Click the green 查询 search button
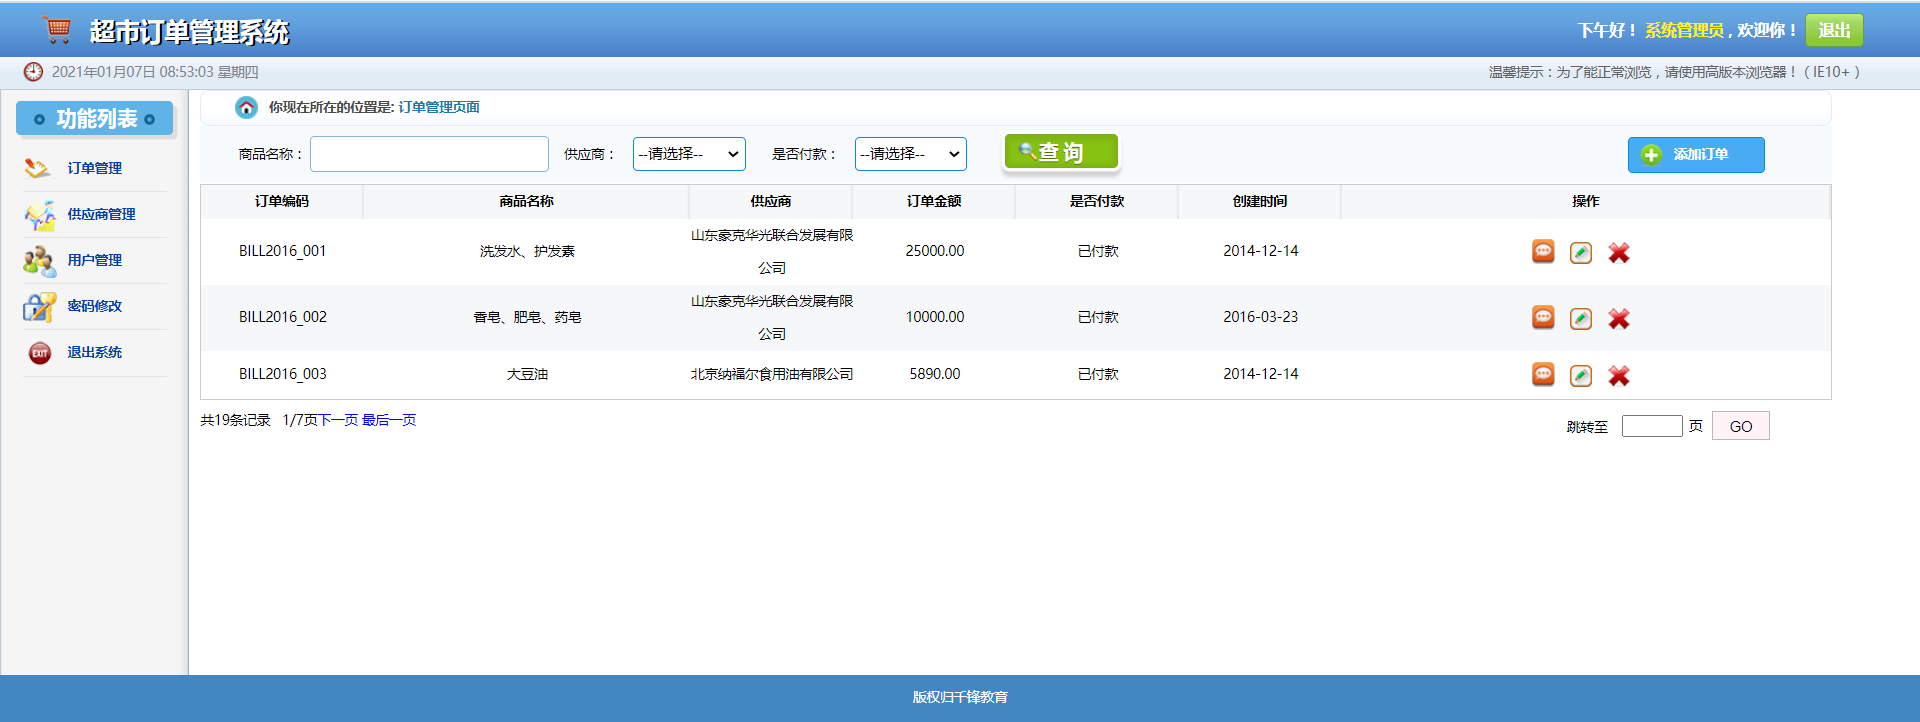 click(1061, 152)
